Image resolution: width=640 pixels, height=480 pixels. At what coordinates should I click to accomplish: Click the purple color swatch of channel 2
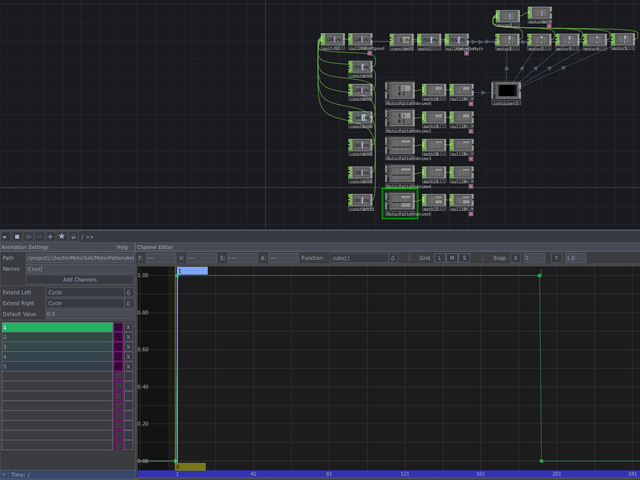(118, 337)
